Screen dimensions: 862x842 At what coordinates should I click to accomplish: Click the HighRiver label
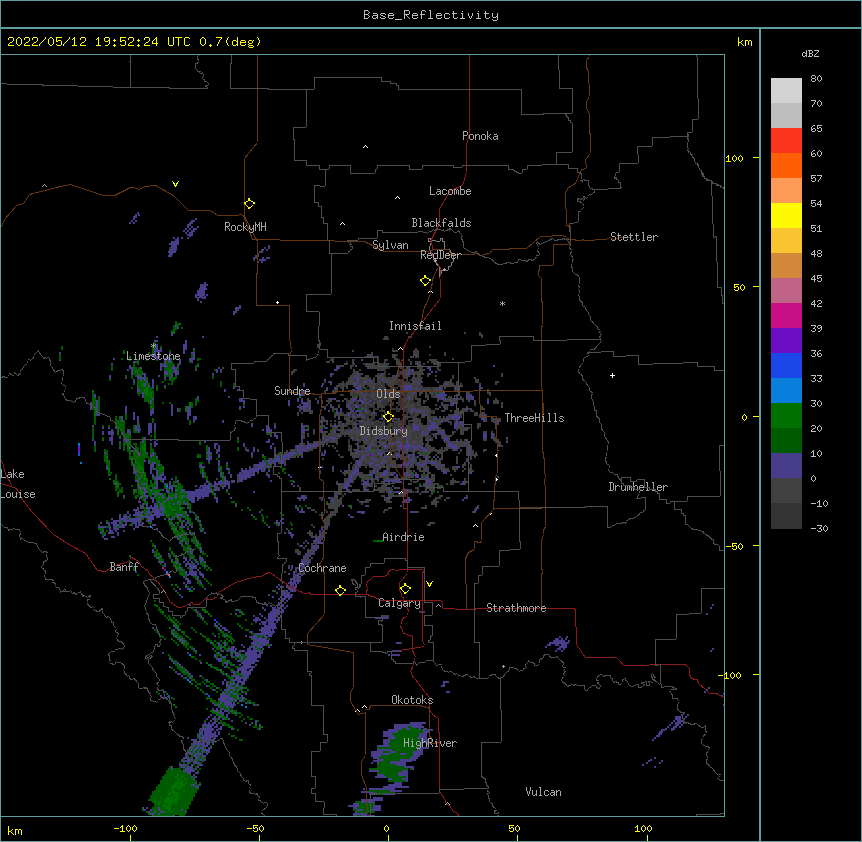click(x=430, y=743)
